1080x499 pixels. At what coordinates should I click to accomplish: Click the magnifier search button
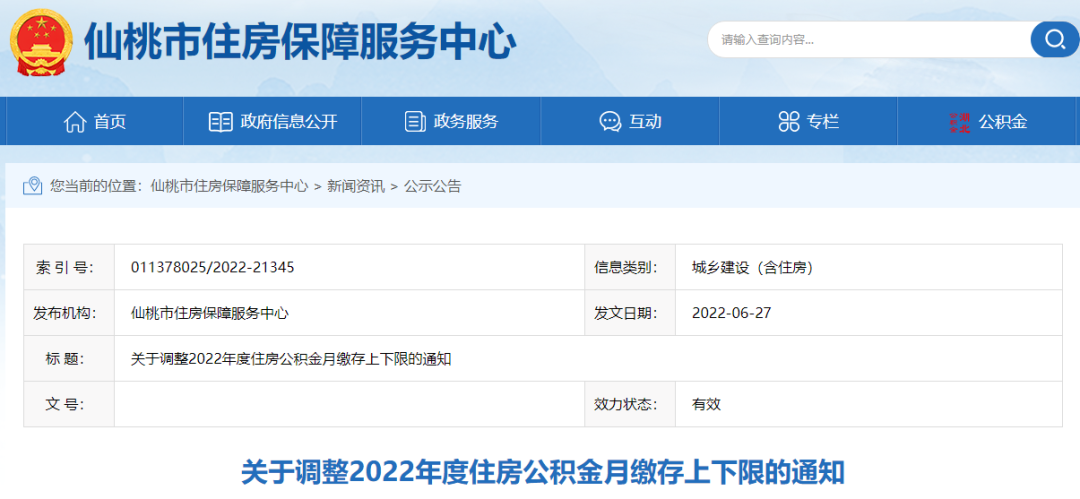click(1054, 39)
